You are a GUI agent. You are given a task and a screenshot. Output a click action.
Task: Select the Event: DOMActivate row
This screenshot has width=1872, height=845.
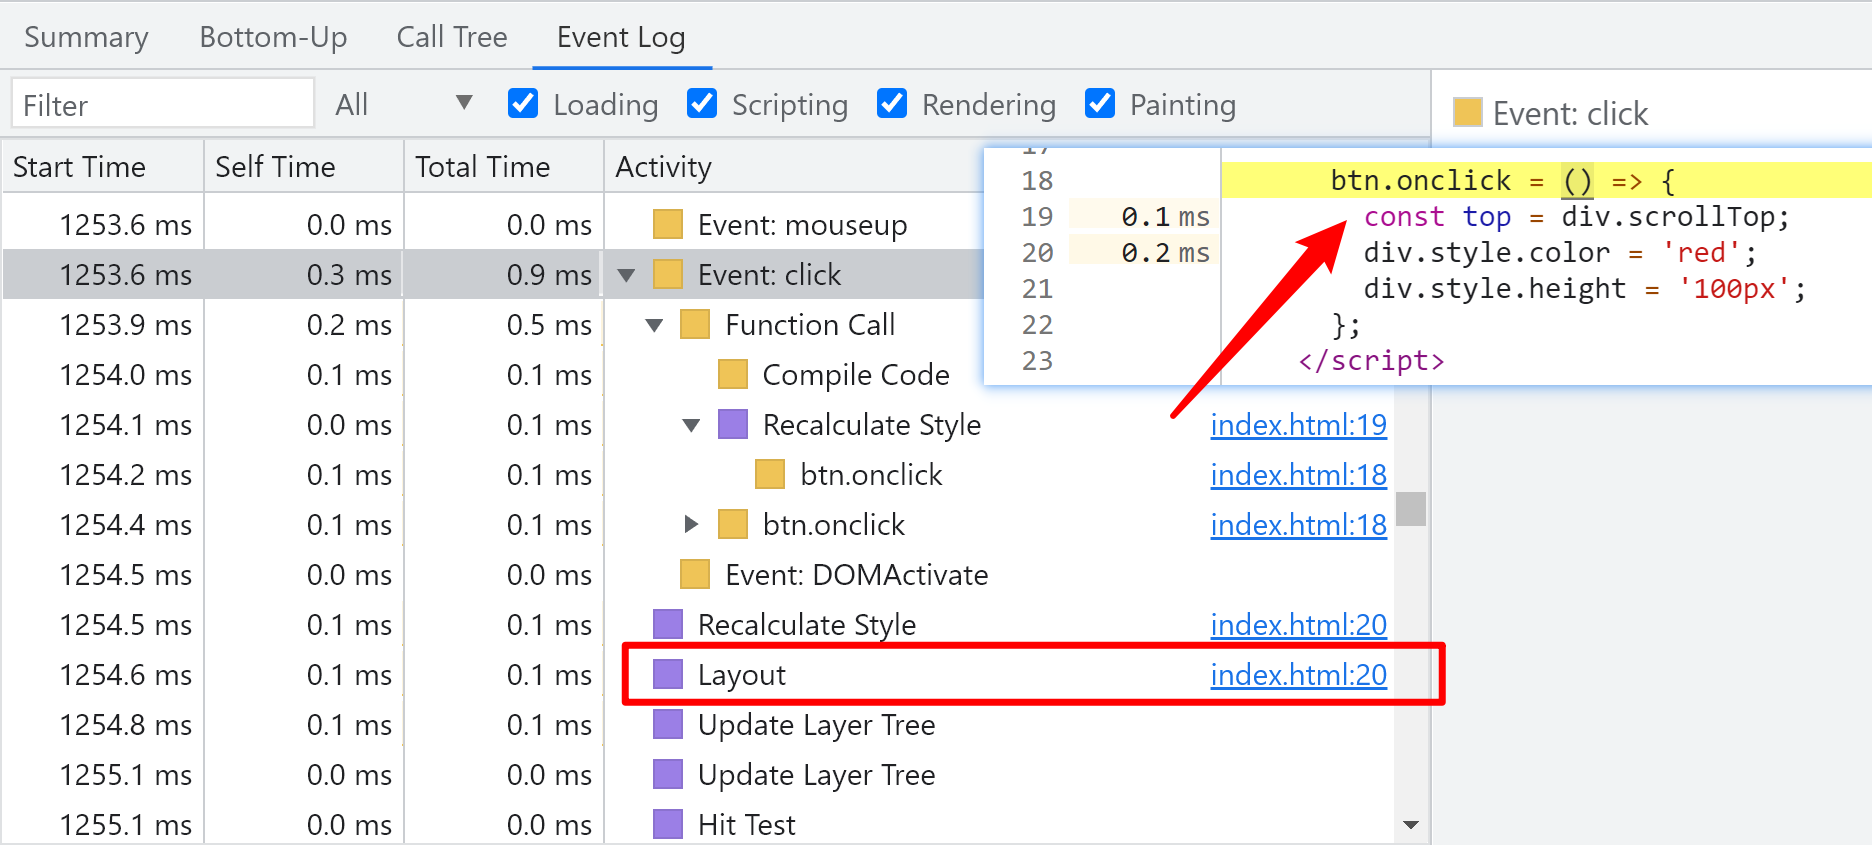(697, 575)
